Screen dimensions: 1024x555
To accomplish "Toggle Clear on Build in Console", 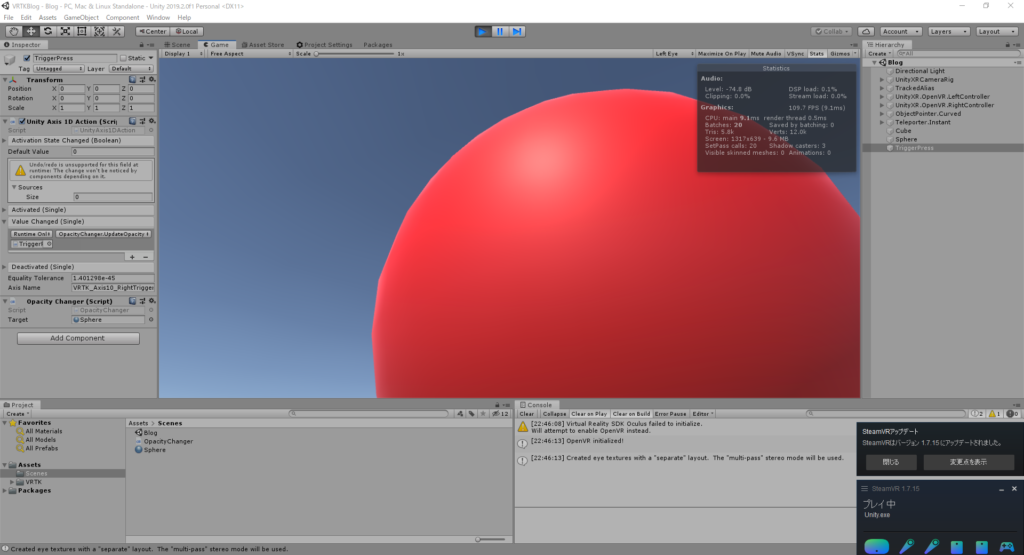I will 631,414.
